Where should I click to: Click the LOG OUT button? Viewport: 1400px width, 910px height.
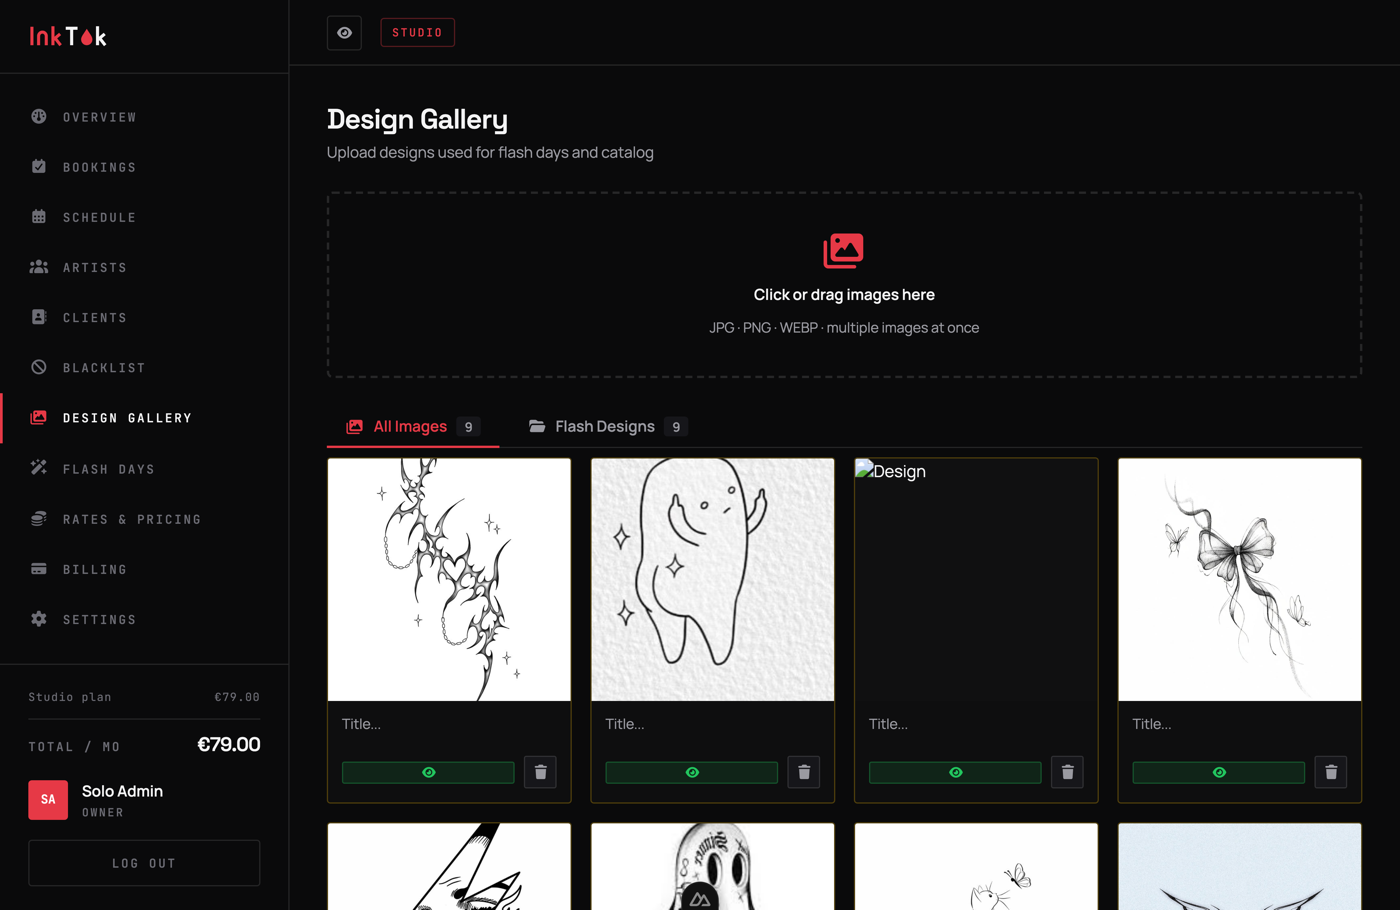(144, 863)
